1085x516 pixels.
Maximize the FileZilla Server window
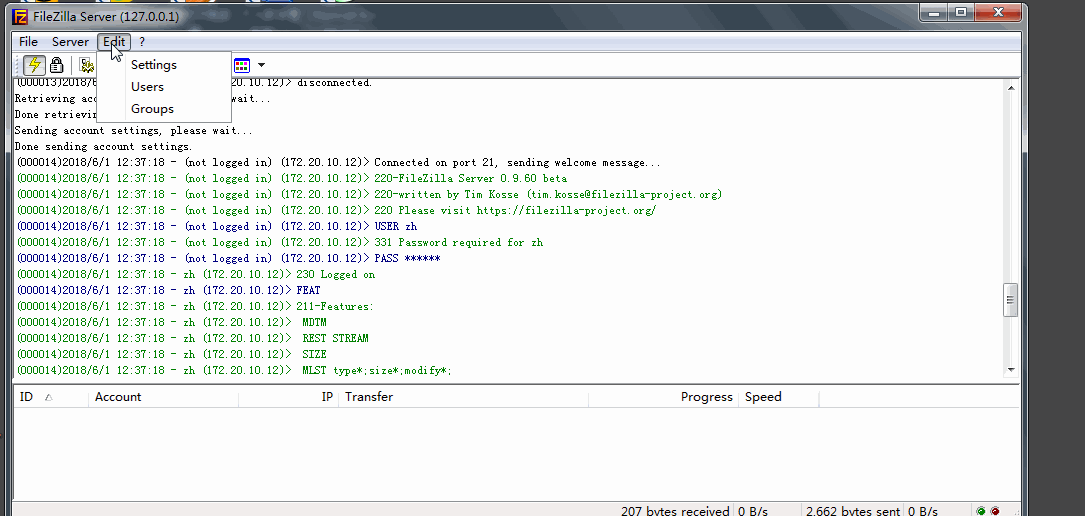pyautogui.click(x=960, y=12)
